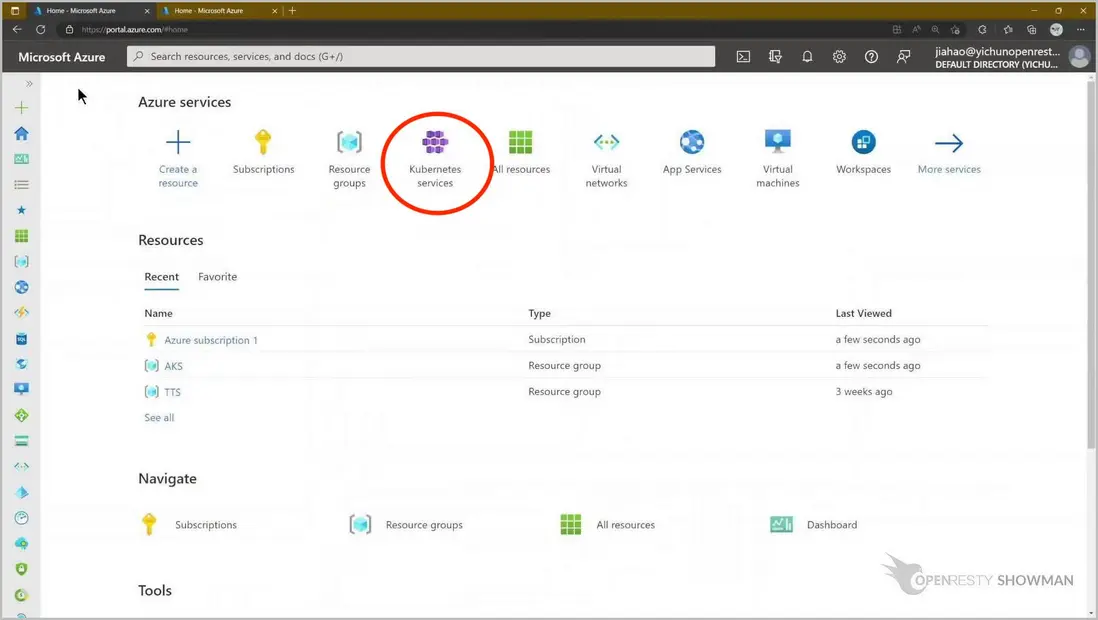Launch Cloud Shell from the top bar

(x=743, y=57)
